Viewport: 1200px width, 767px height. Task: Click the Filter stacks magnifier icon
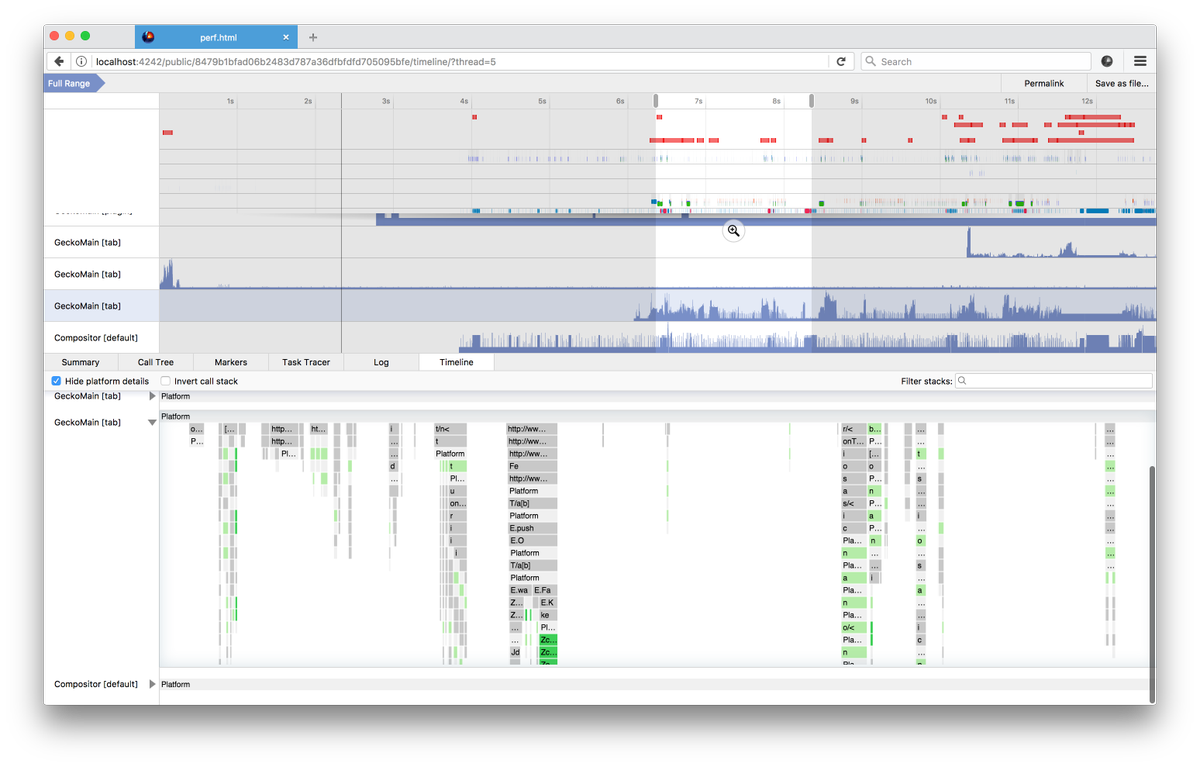962,381
